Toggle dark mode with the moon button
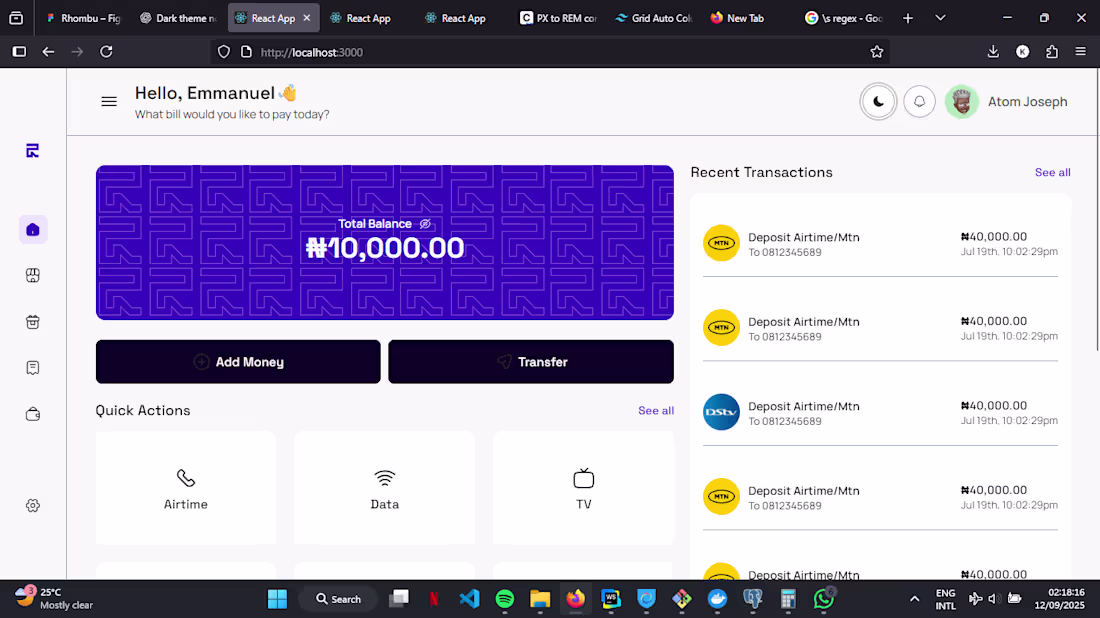 tap(878, 102)
